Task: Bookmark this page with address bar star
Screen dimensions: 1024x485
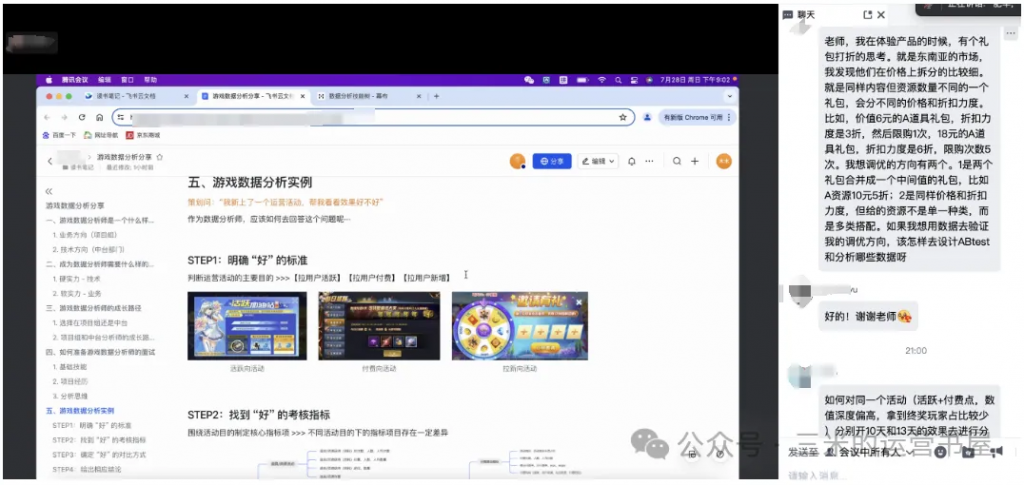Action: (x=622, y=117)
